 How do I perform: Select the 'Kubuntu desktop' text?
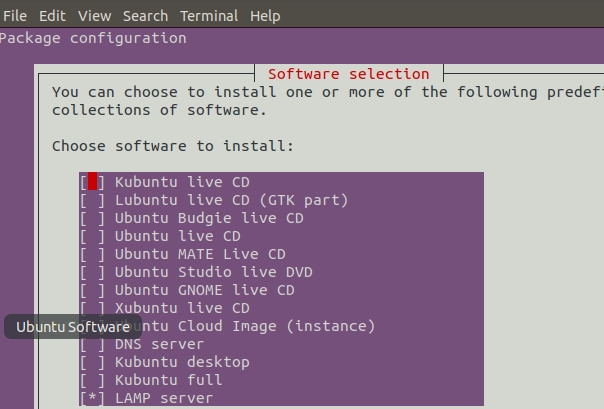click(182, 362)
